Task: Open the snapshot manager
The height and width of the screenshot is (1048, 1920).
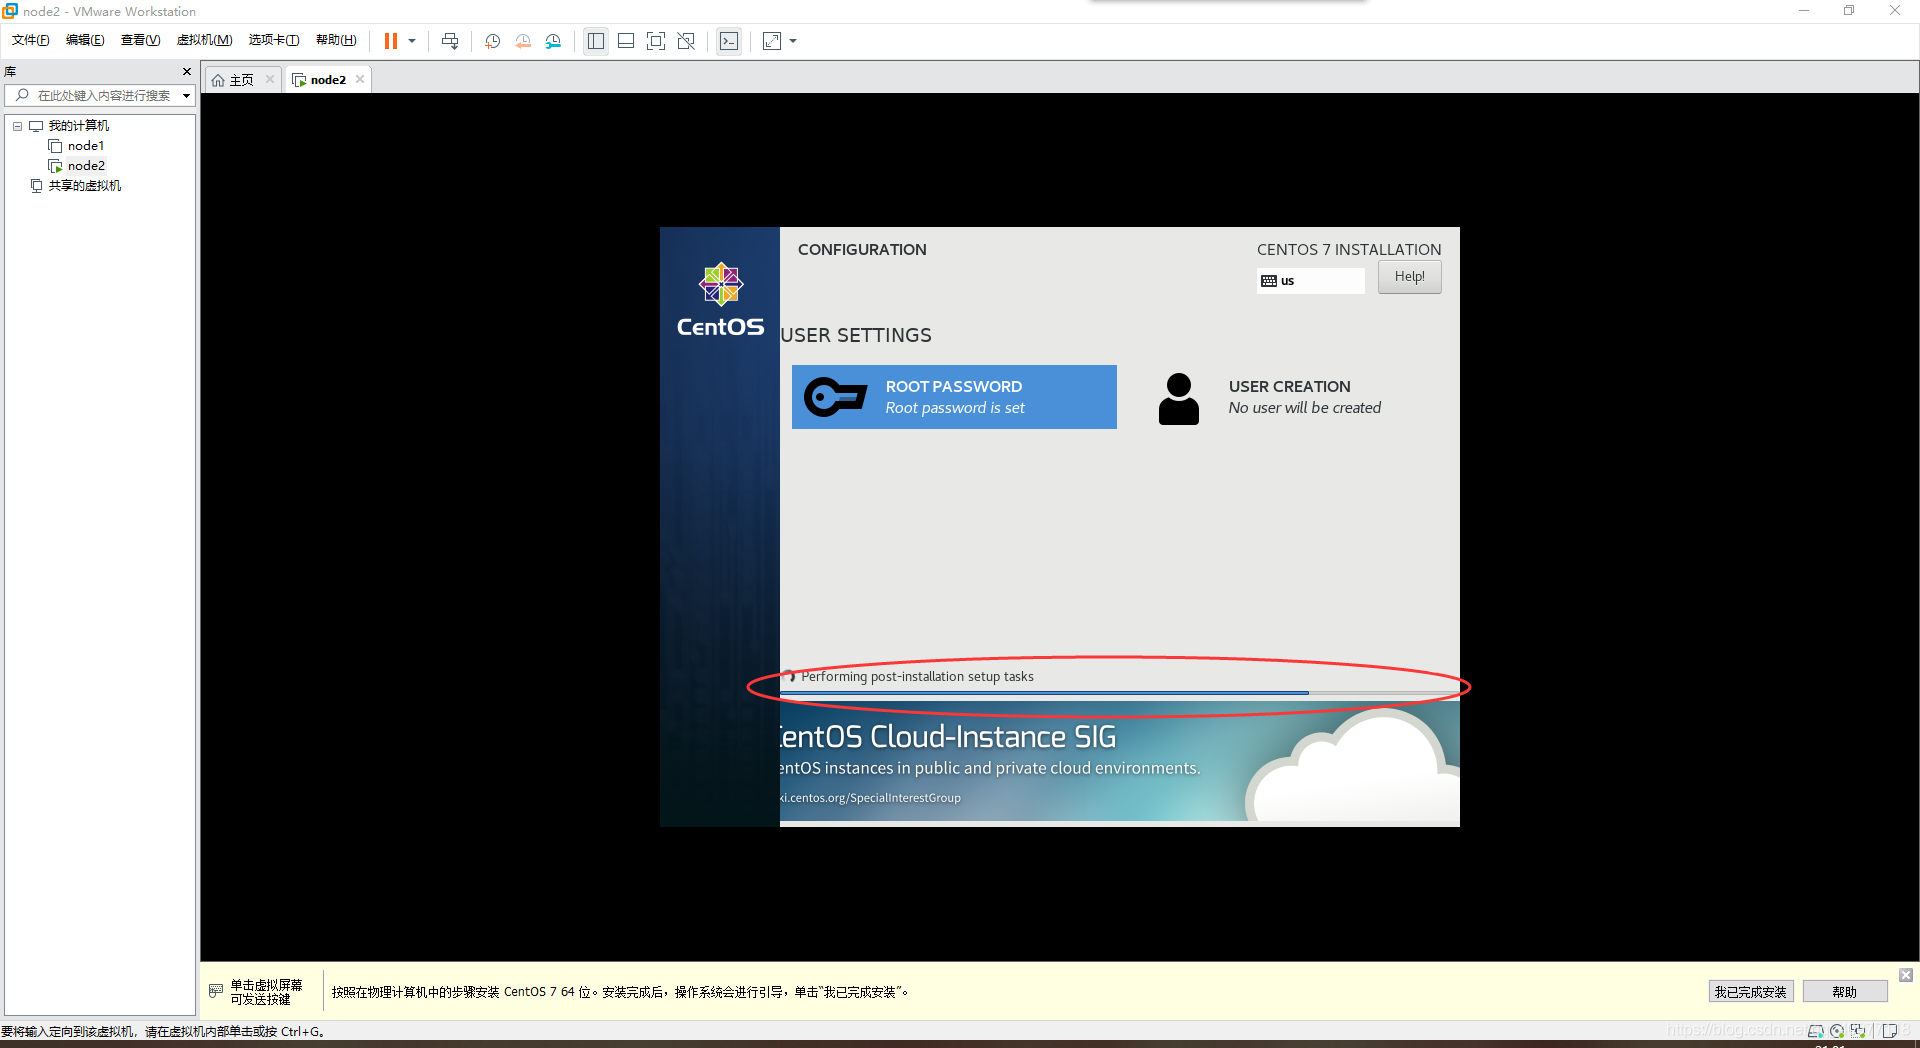Action: point(553,41)
